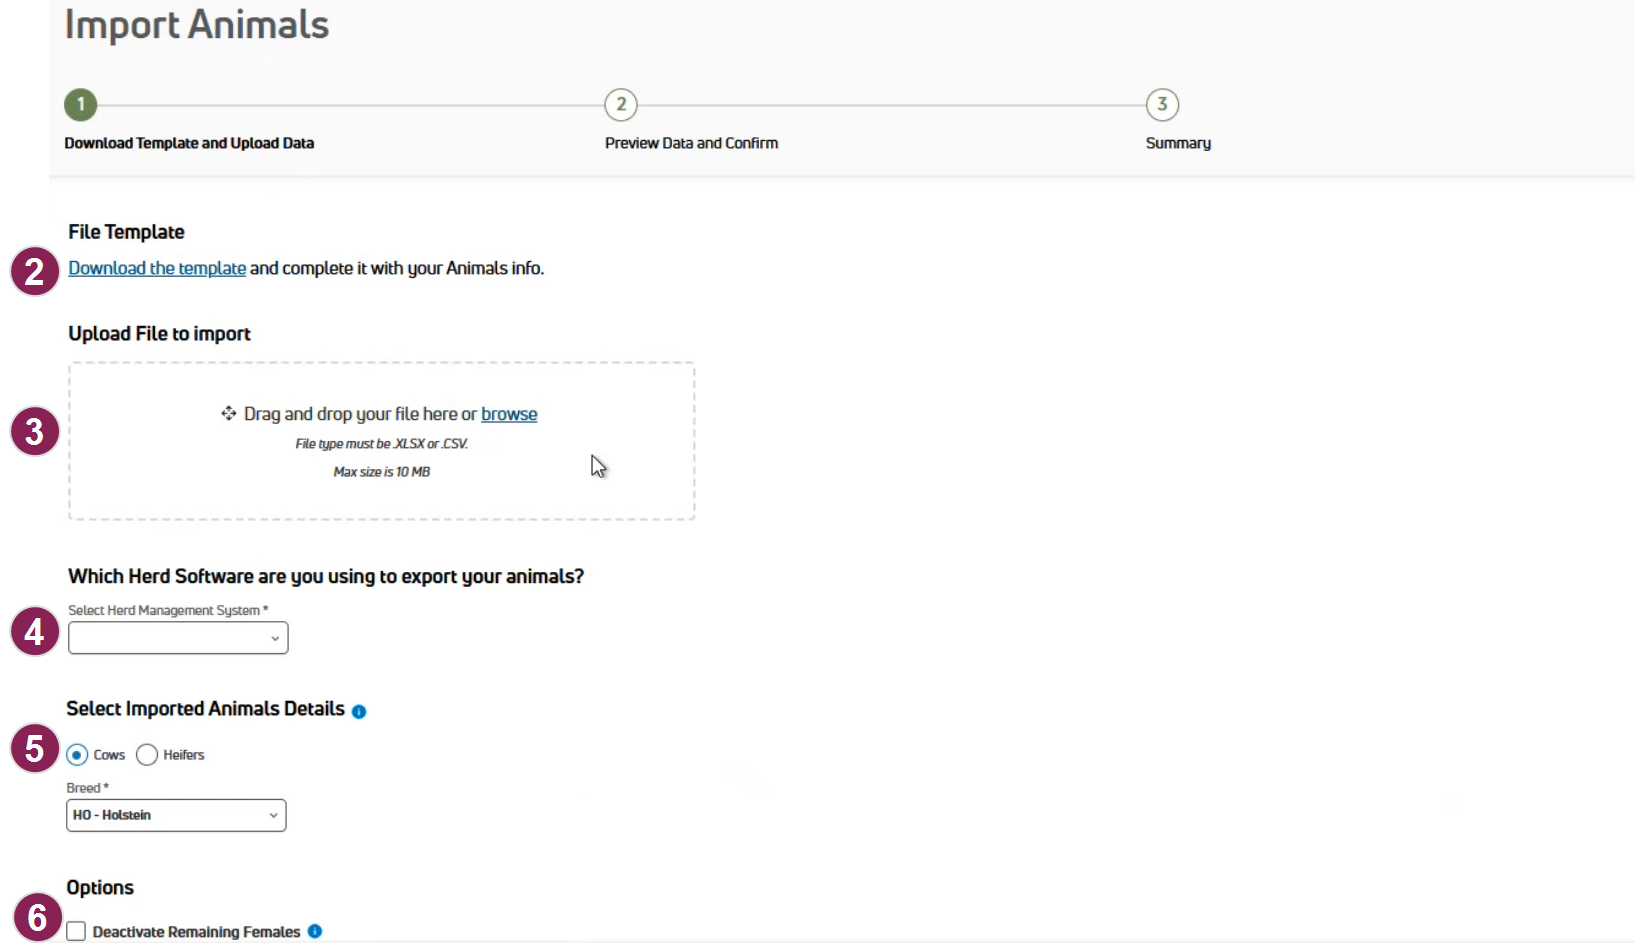Click step 2 circle in progress stepper
This screenshot has width=1635, height=943.
621,105
